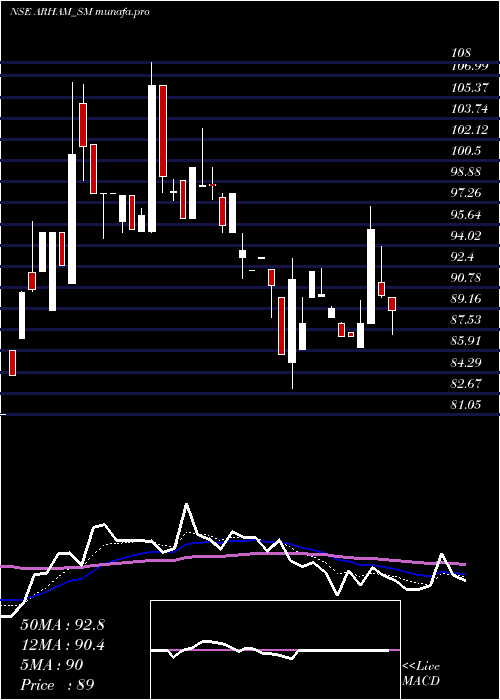The height and width of the screenshot is (700, 500).
Task: Click the 84.29 price axis label
Action: coord(466,362)
